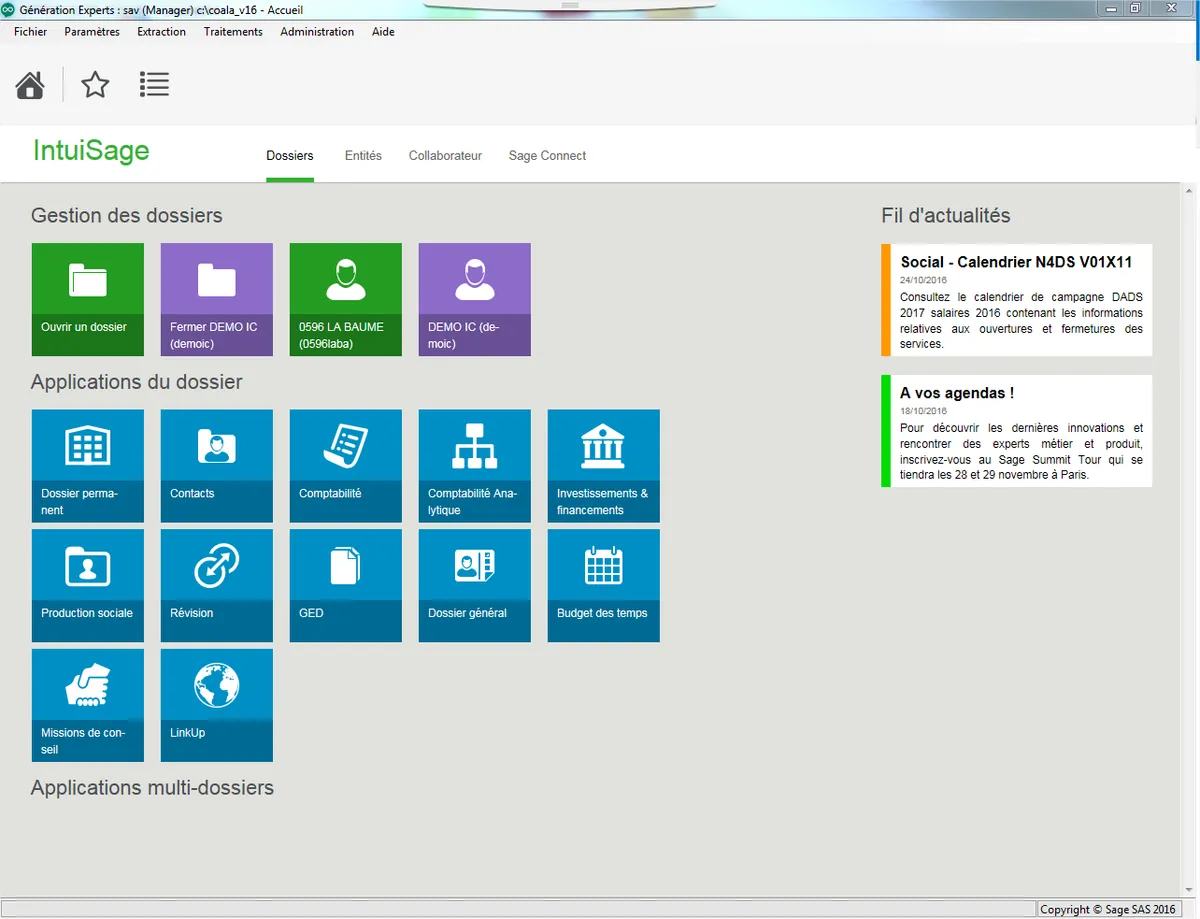1200x919 pixels.
Task: Open the Paramètres menu
Action: pos(92,32)
